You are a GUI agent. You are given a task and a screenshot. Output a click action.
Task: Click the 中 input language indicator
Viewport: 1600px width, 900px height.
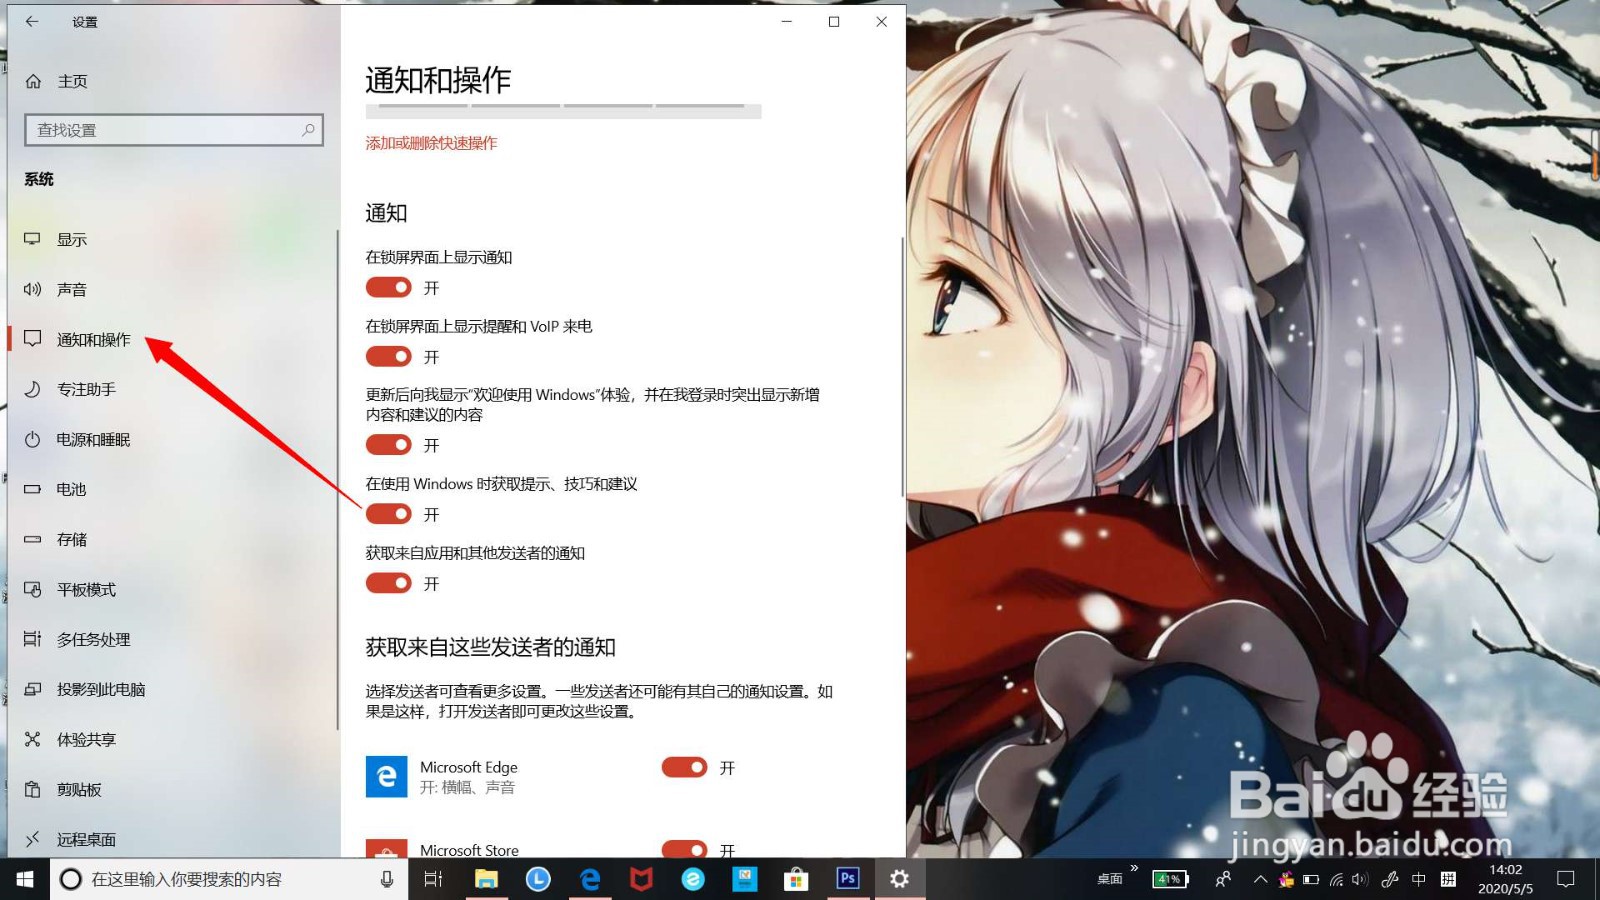pyautogui.click(x=1419, y=879)
